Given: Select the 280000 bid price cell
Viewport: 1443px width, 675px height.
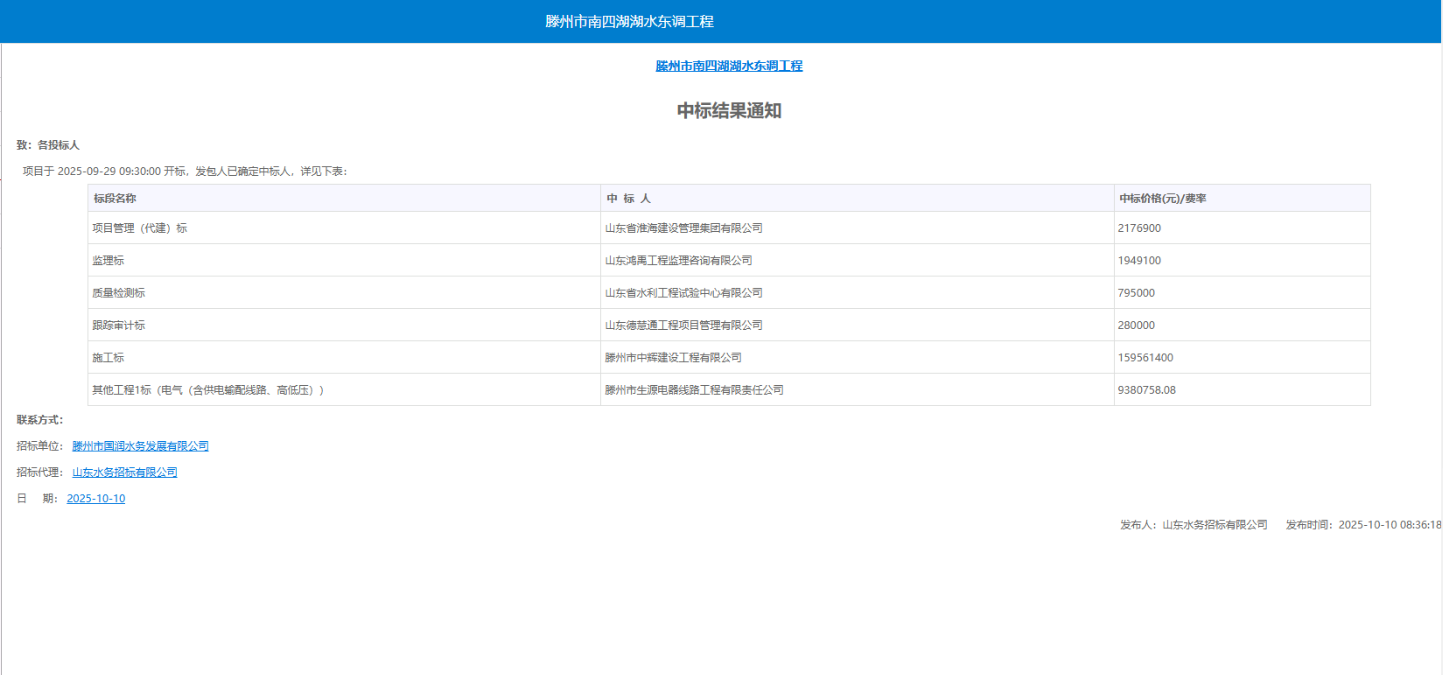Looking at the screenshot, I should (x=1137, y=324).
